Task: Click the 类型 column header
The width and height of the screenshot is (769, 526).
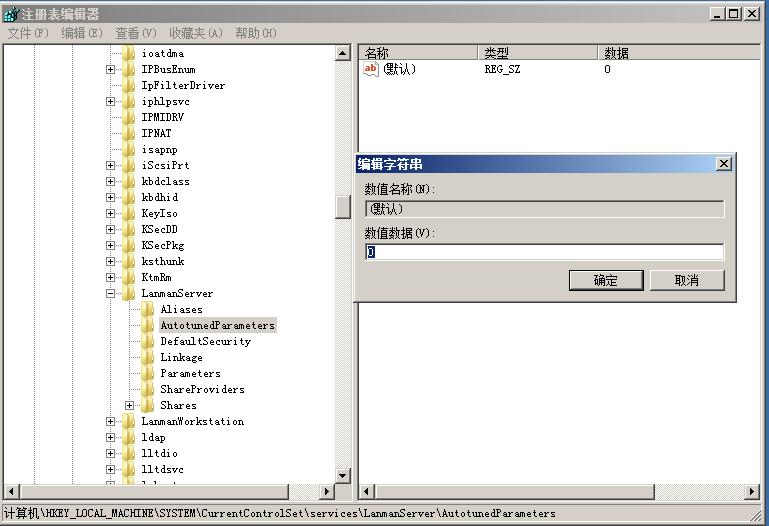Action: point(538,52)
